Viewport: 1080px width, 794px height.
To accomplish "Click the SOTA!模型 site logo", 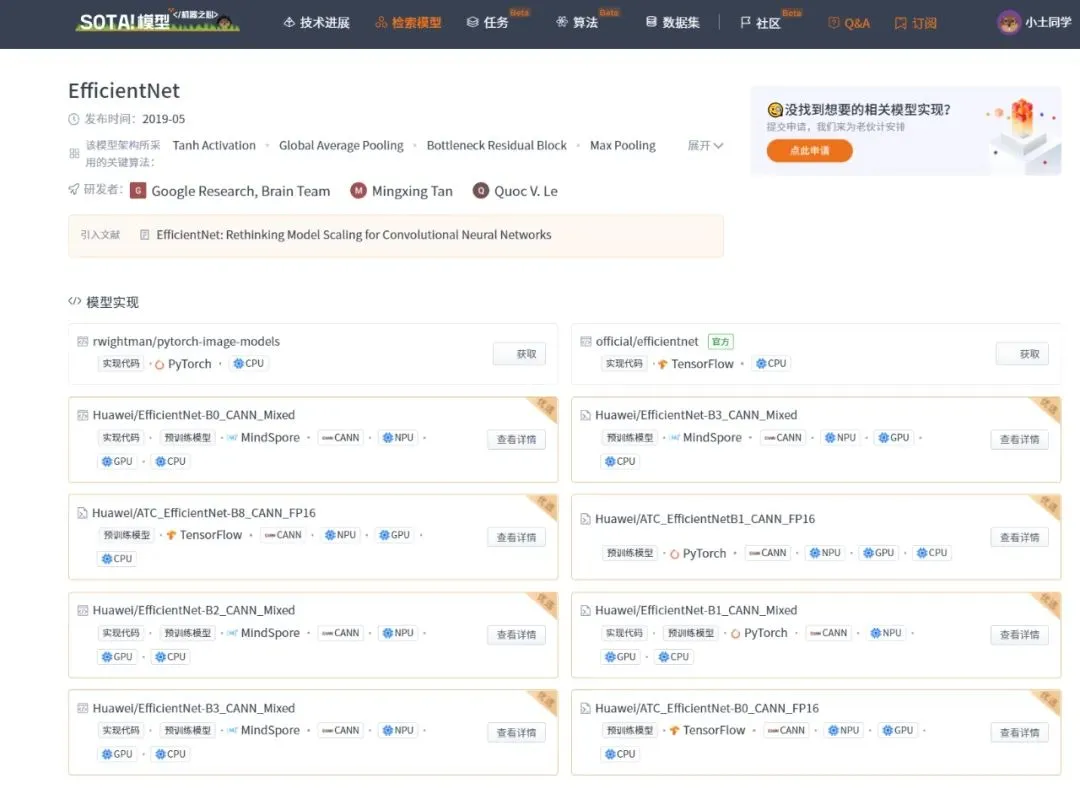I will click(158, 21).
